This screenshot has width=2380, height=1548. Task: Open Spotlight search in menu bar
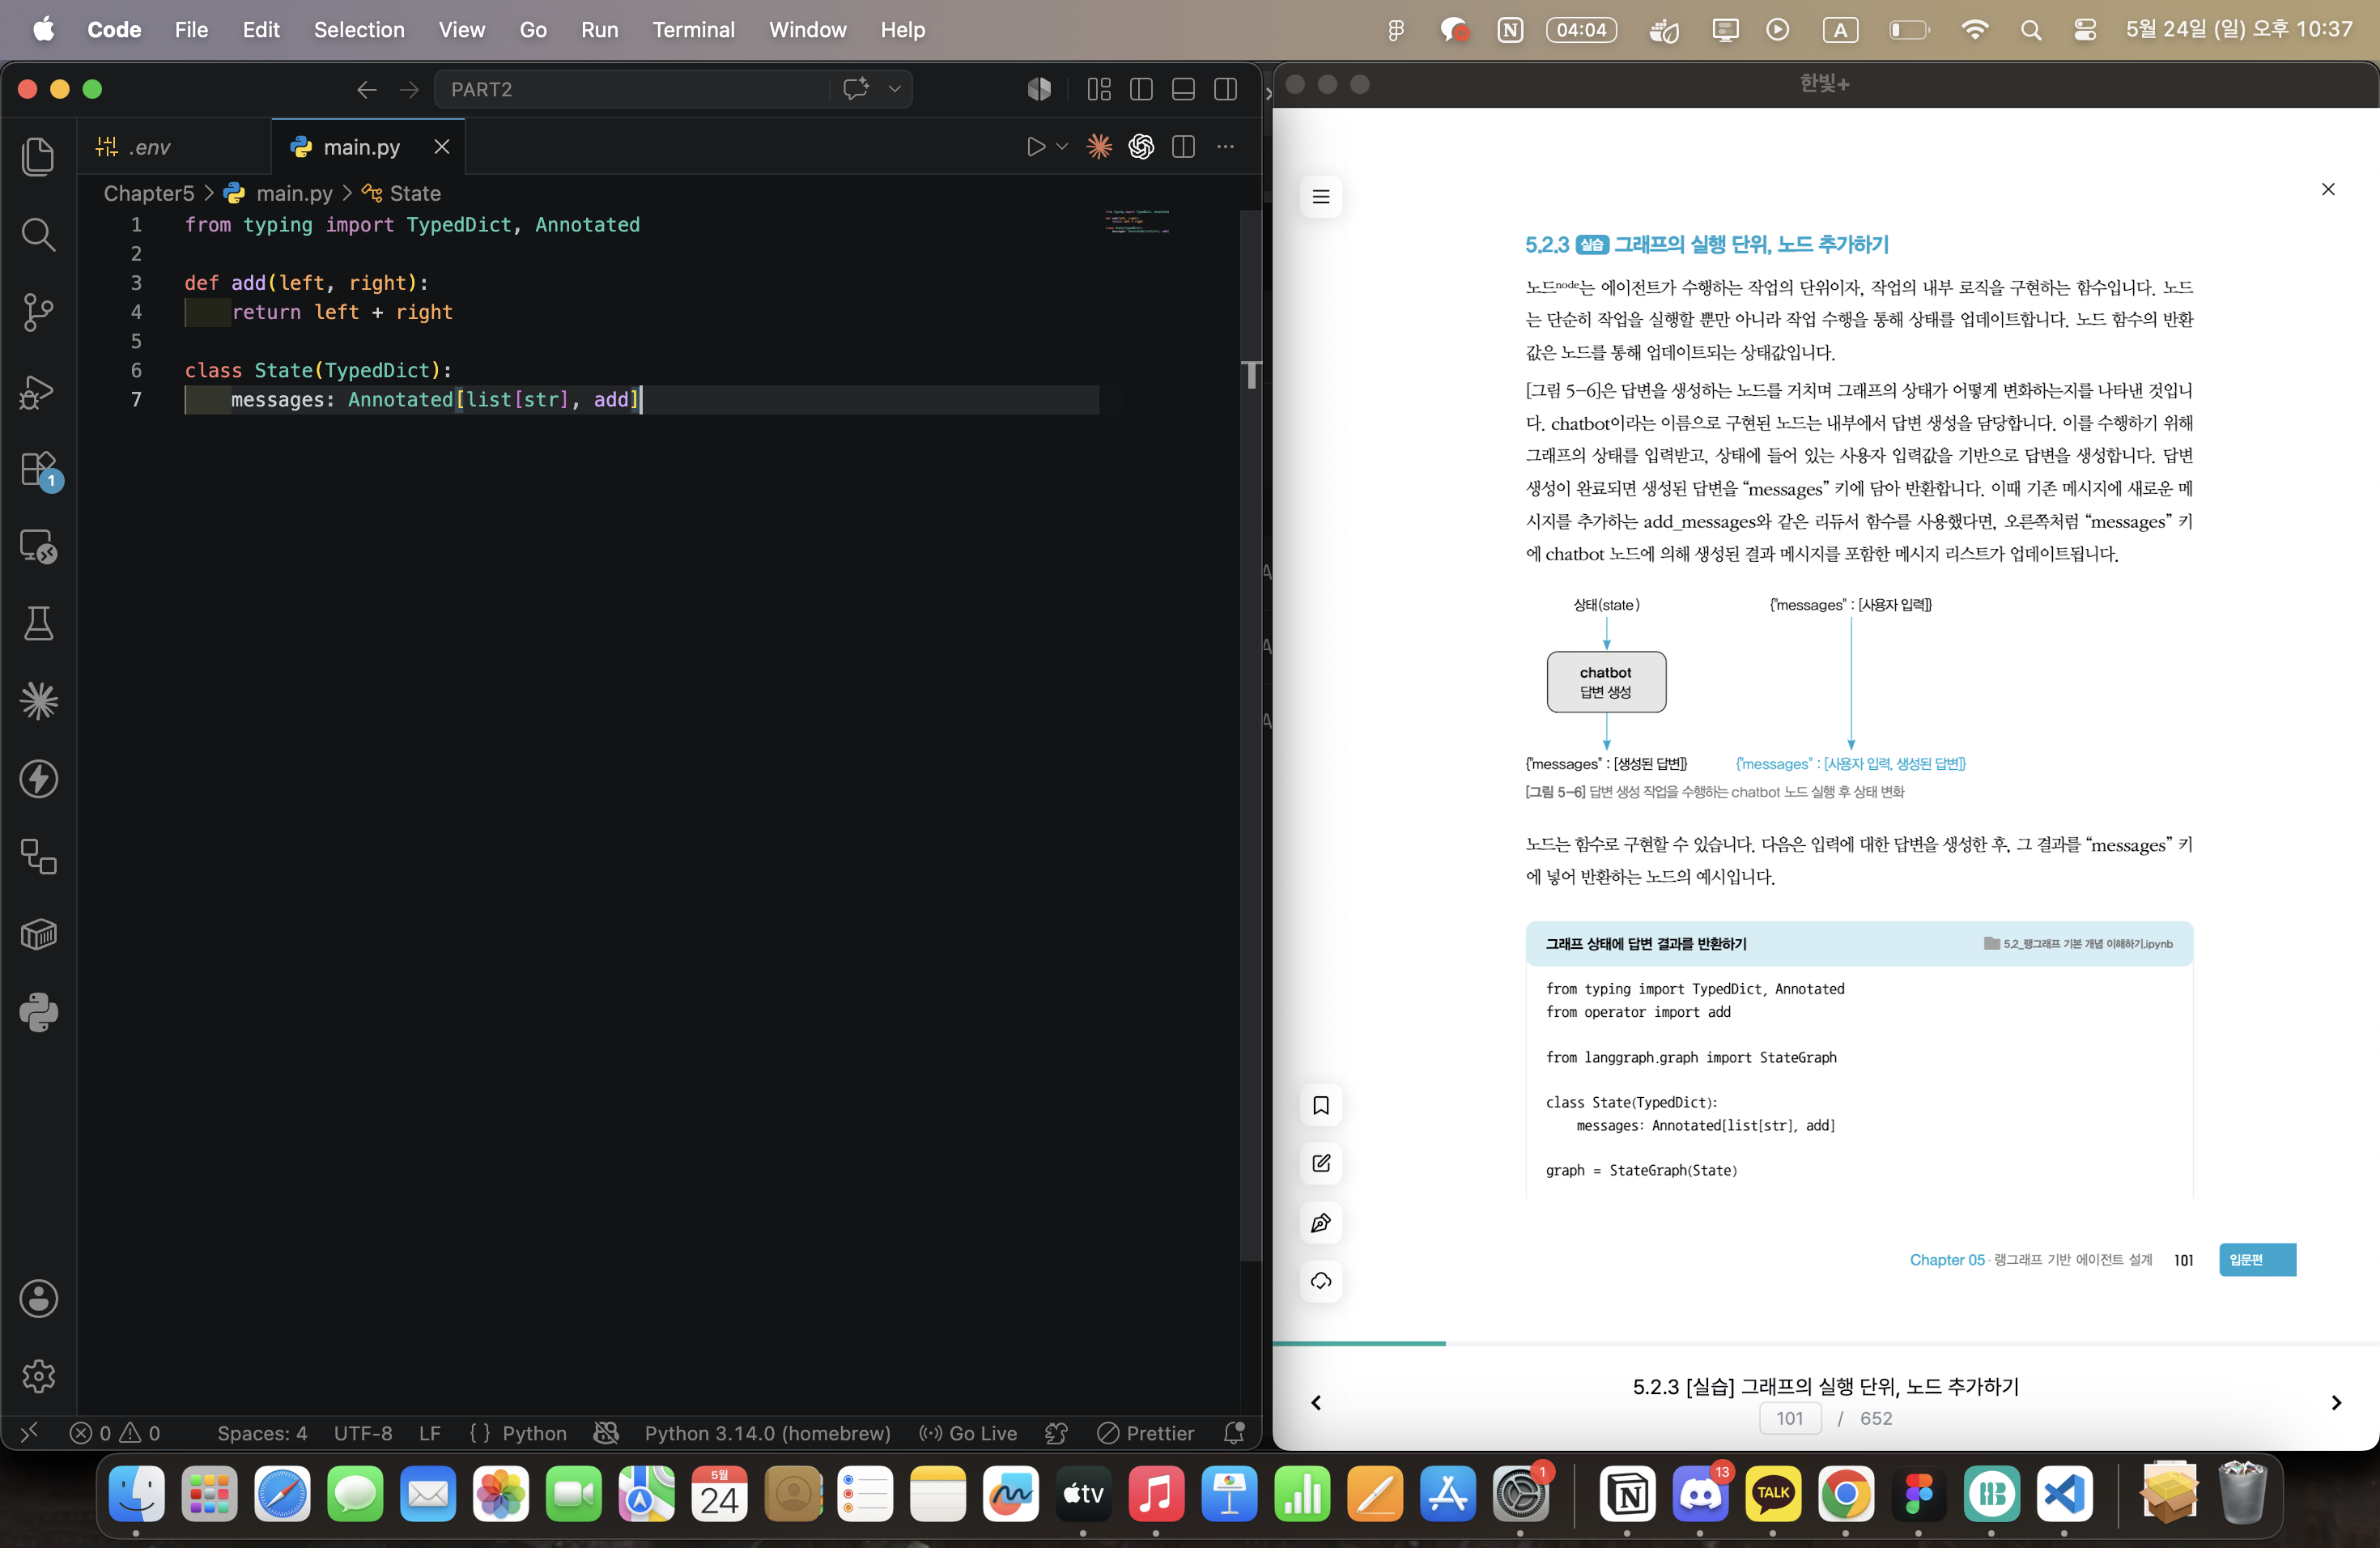click(x=2031, y=30)
